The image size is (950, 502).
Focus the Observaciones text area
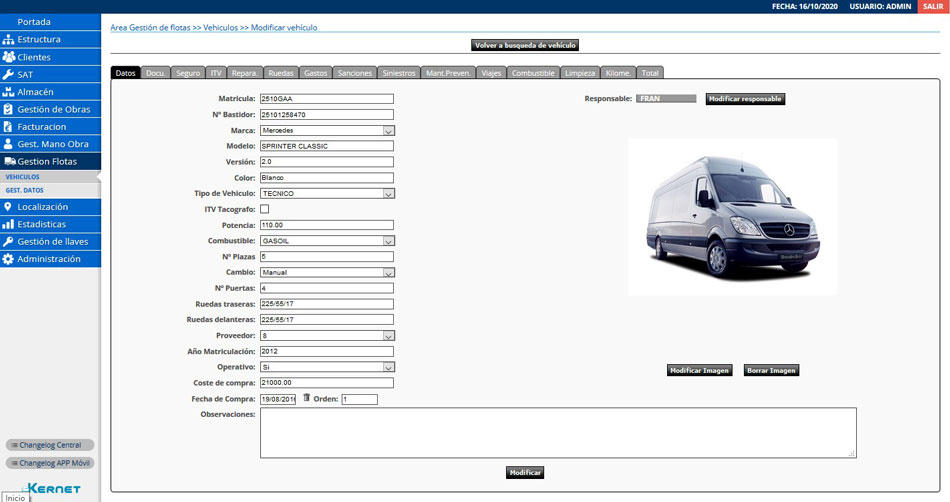tap(557, 432)
